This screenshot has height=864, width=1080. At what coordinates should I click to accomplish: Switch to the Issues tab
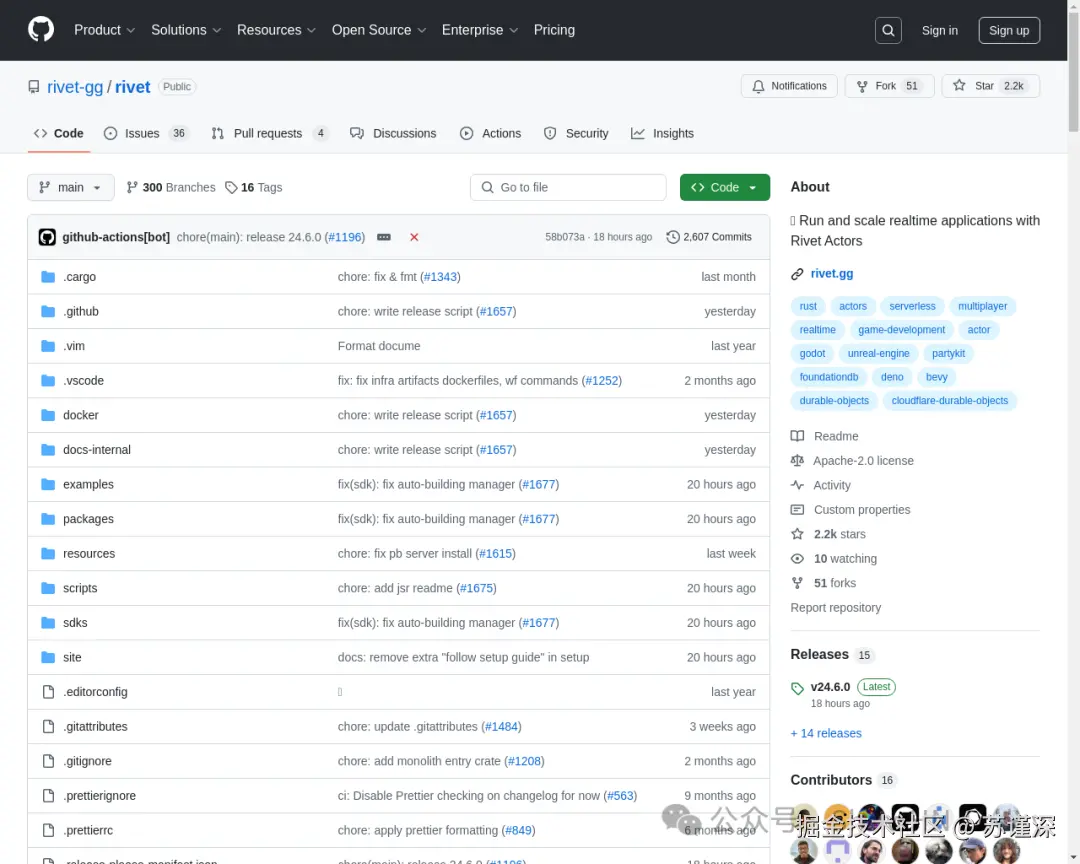[146, 134]
